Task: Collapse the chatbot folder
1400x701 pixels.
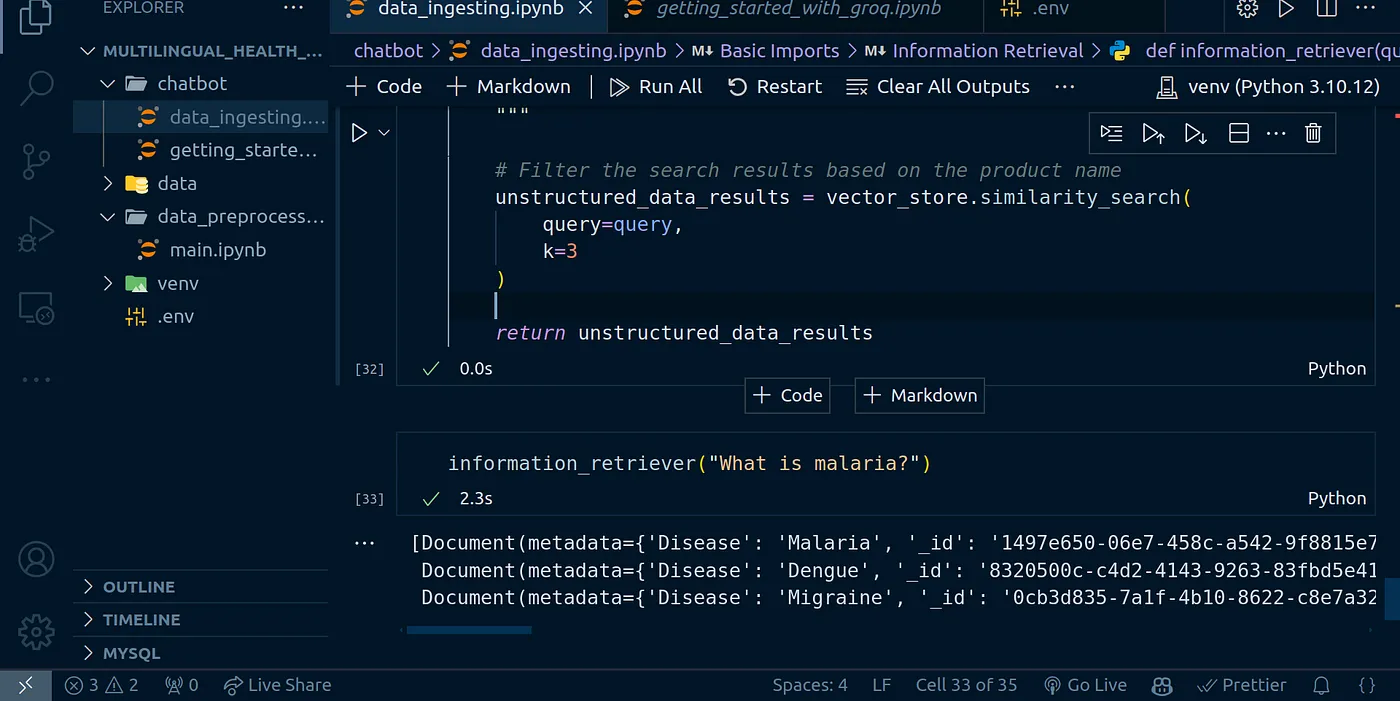Action: [109, 84]
